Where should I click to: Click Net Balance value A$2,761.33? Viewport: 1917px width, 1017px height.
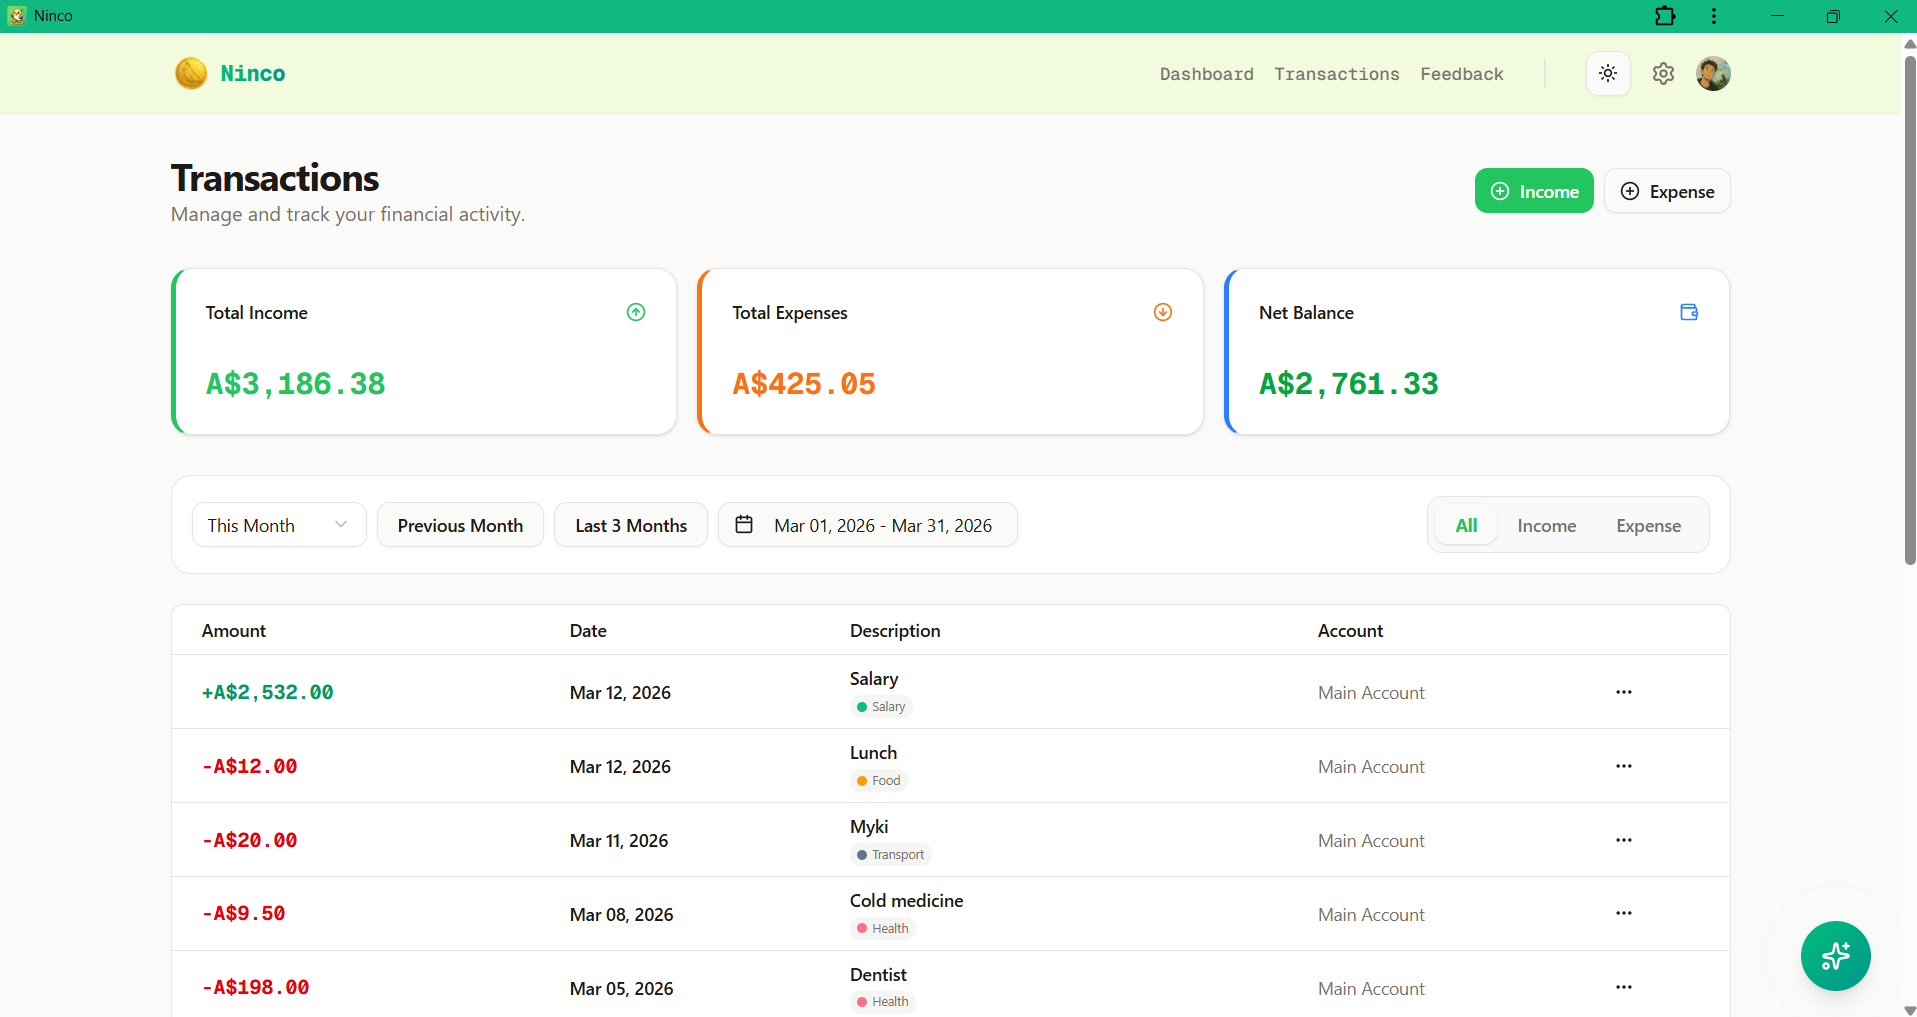1349,384
